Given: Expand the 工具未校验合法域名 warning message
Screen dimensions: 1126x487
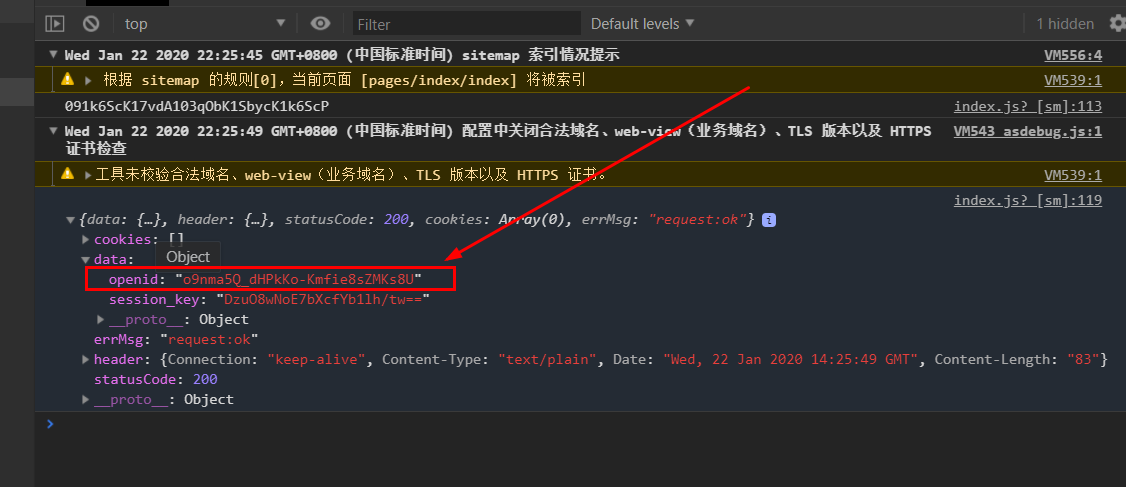Looking at the screenshot, I should (x=88, y=175).
